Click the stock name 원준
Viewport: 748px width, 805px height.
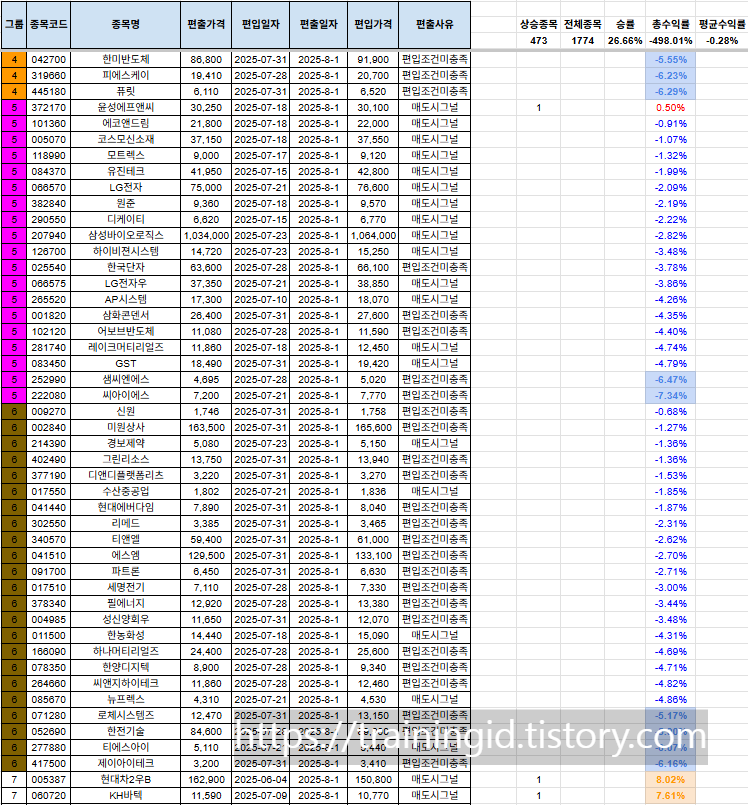click(x=125, y=203)
